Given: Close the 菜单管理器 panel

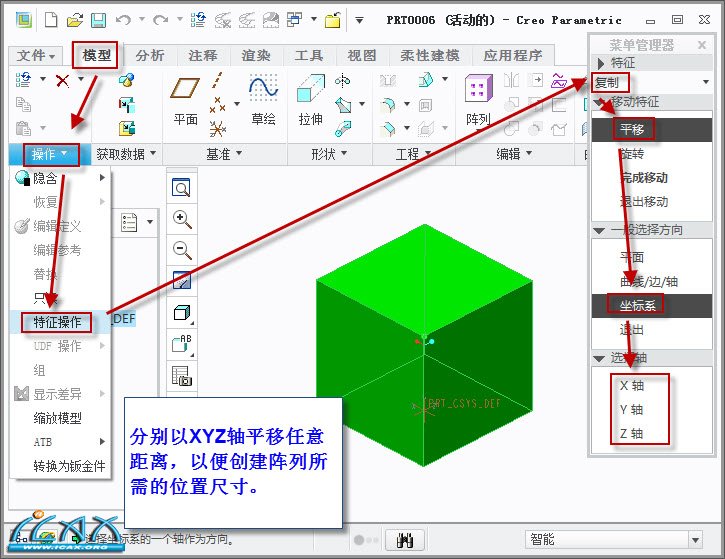Looking at the screenshot, I should pyautogui.click(x=702, y=45).
